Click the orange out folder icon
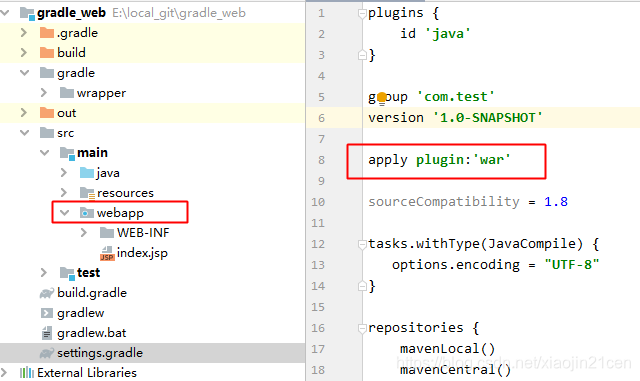 47,113
